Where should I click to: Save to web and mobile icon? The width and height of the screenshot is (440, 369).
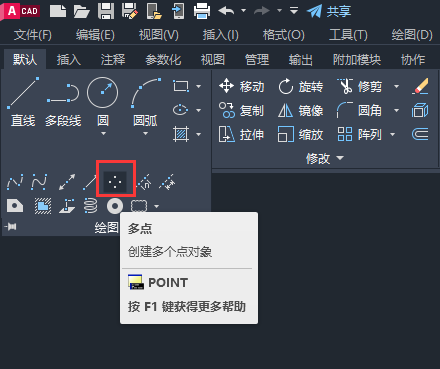tap(178, 11)
